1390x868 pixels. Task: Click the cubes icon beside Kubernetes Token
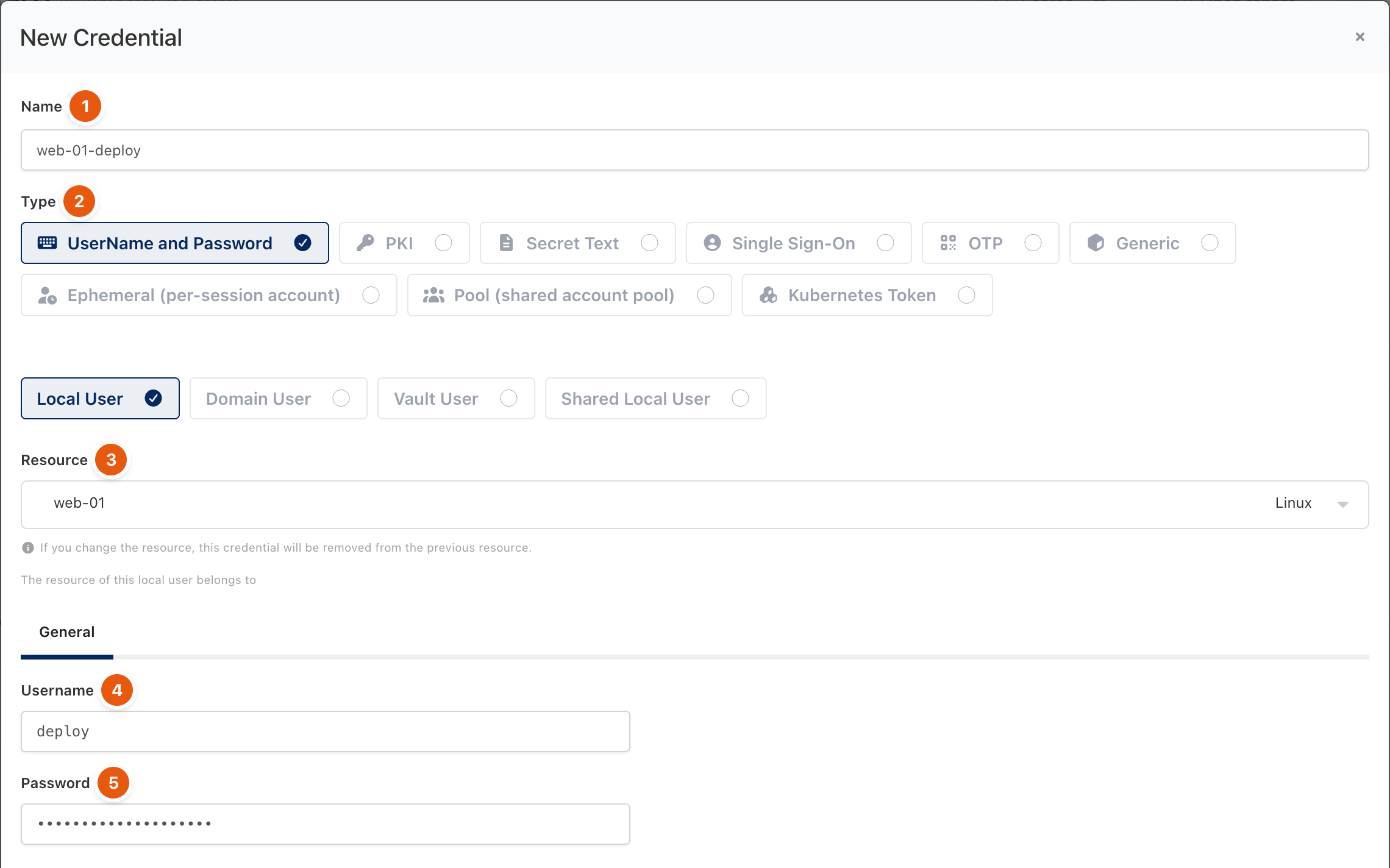point(769,295)
